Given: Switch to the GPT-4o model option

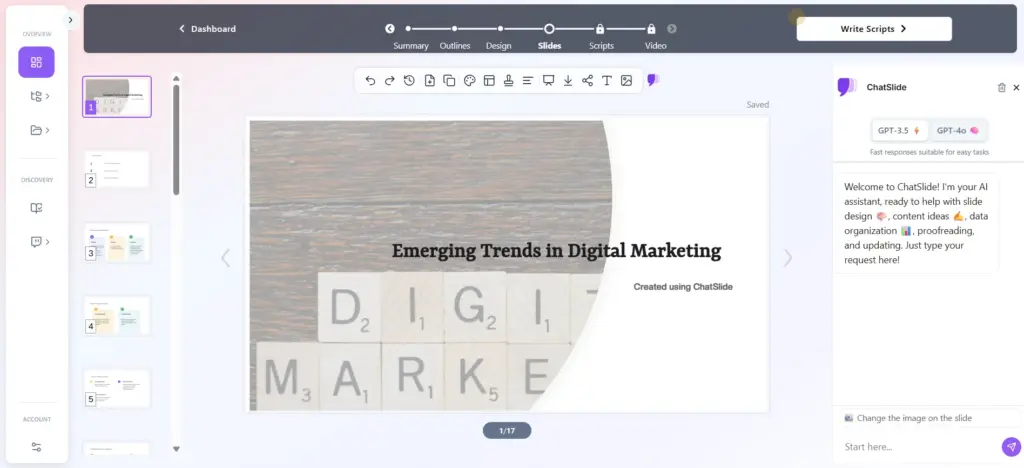Looking at the screenshot, I should [957, 130].
